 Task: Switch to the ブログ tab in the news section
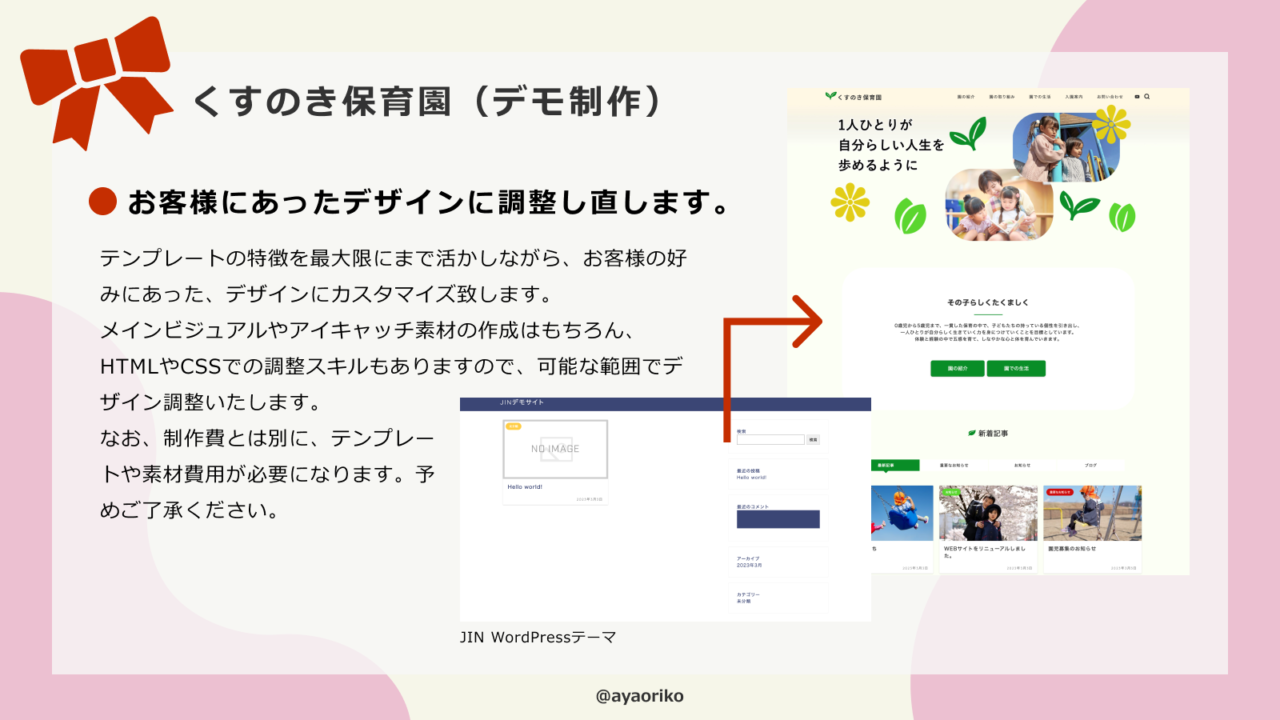point(1091,465)
